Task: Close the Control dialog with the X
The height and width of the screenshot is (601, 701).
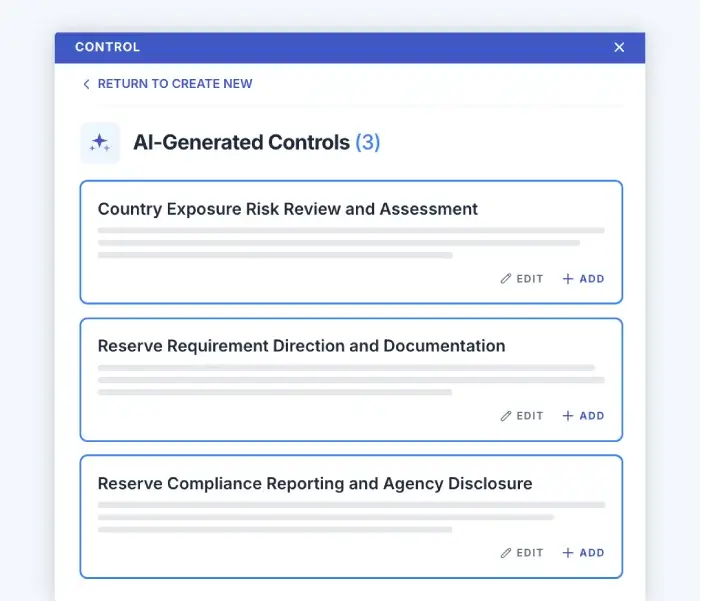Action: click(x=619, y=47)
